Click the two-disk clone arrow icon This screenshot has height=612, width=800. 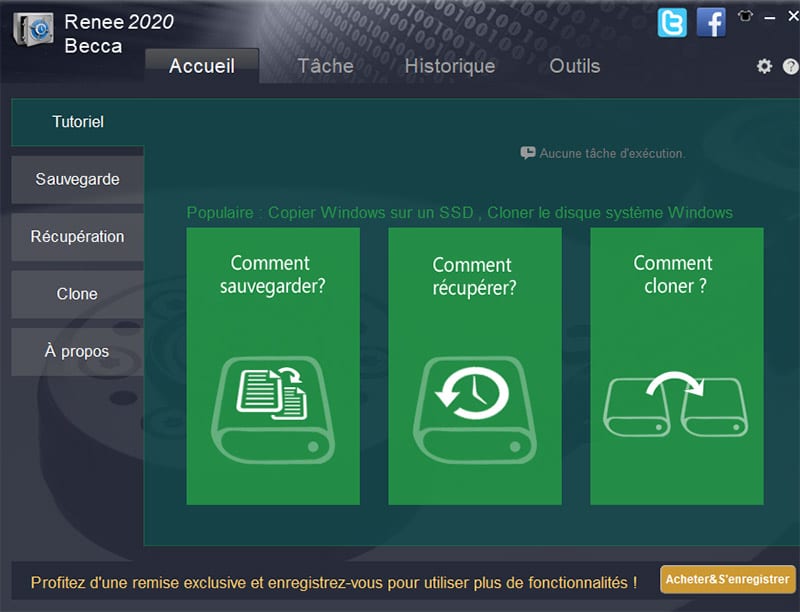point(676,404)
